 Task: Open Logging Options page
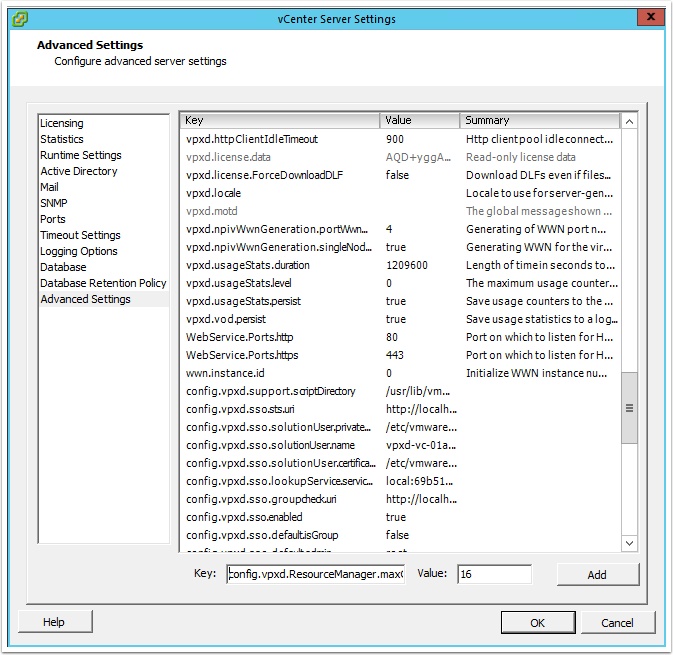point(79,251)
